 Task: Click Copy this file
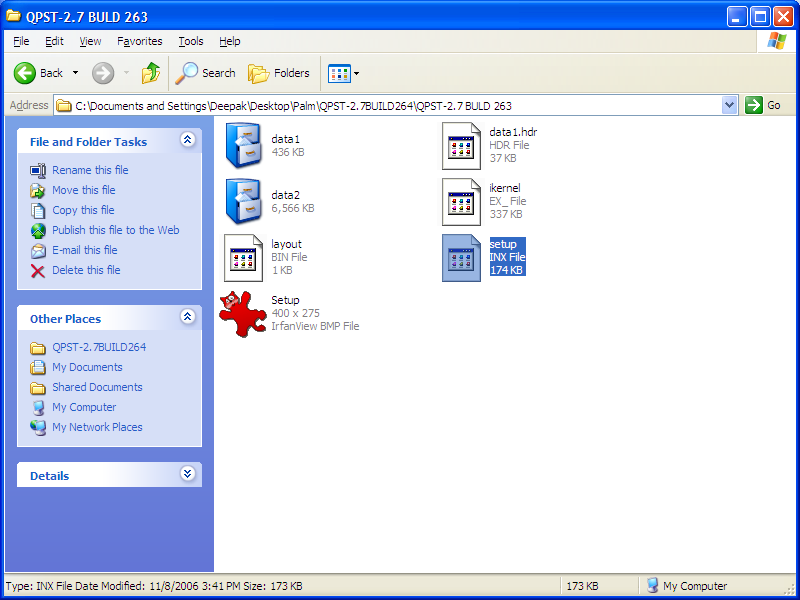pyautogui.click(x=83, y=210)
